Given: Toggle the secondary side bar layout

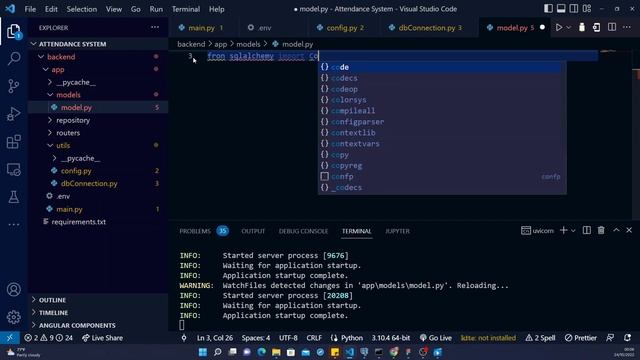Looking at the screenshot, I should click(573, 9).
